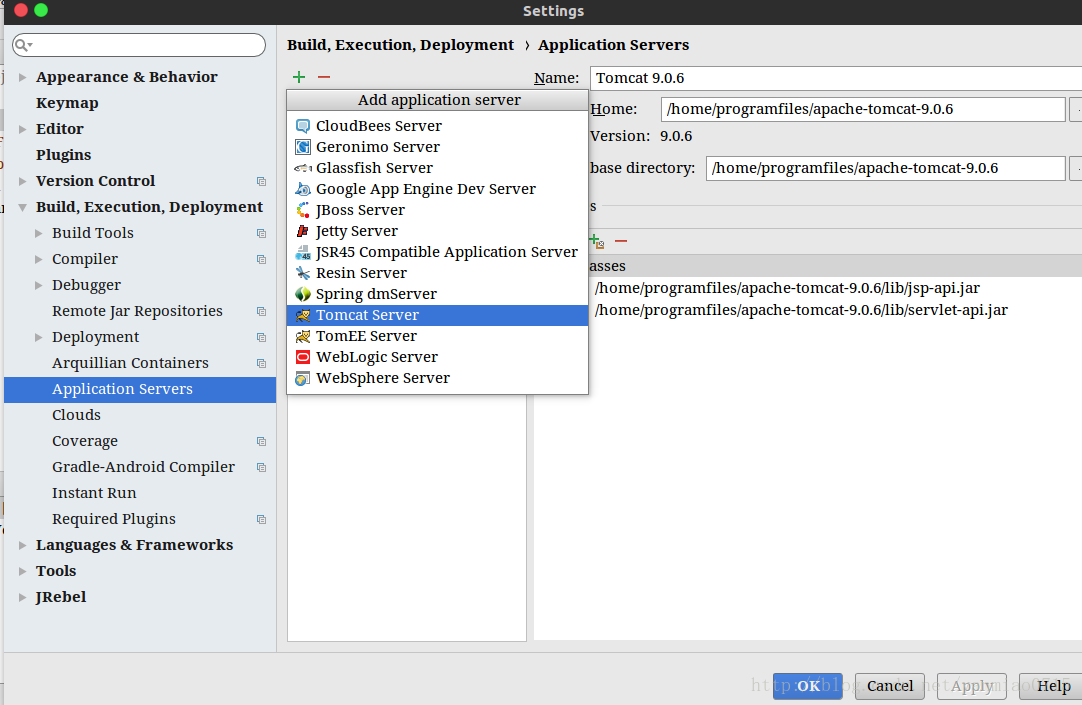Expand the Tools section

pyautogui.click(x=23, y=571)
